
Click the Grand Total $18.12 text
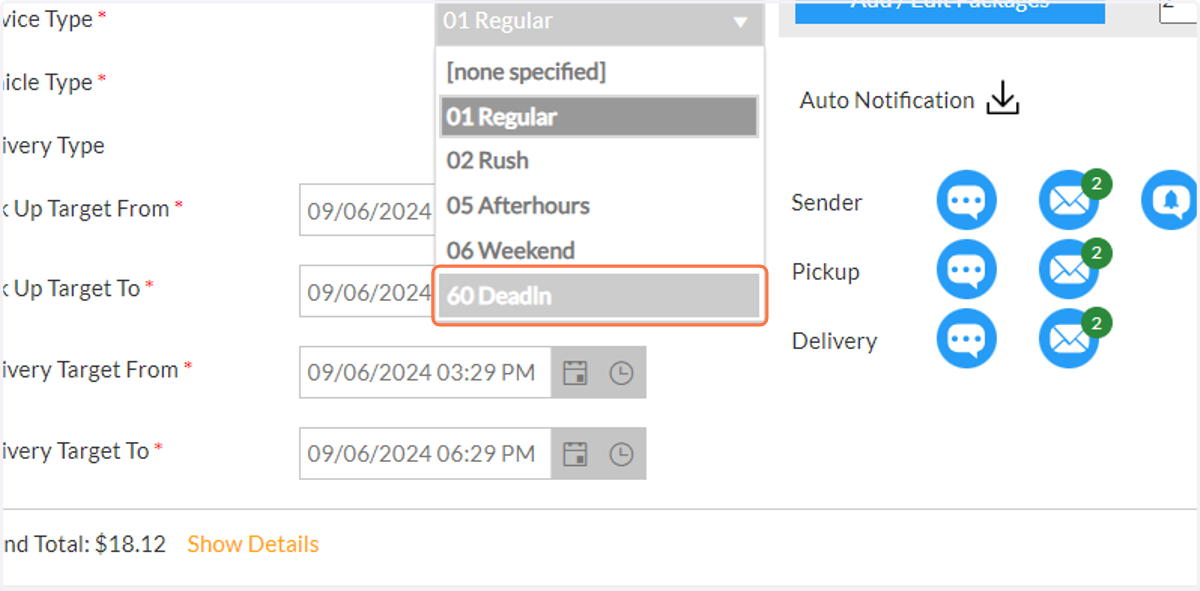pos(83,544)
